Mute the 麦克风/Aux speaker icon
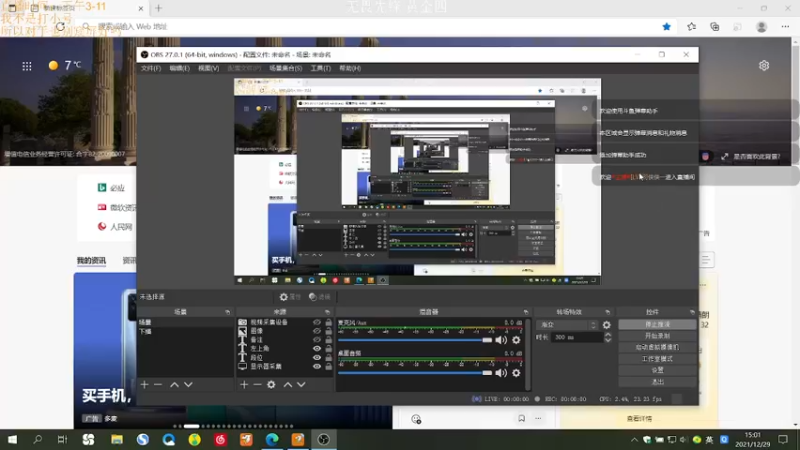Viewport: 800px width, 450px height. click(501, 340)
